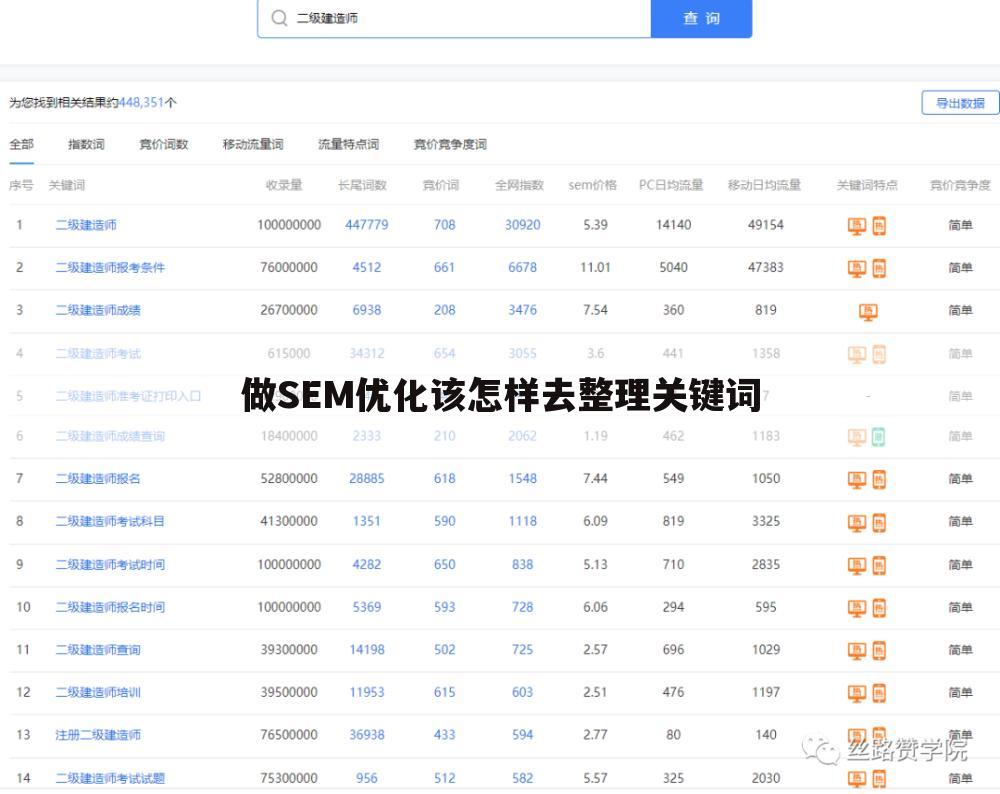Click the result count 448,351

(142, 102)
